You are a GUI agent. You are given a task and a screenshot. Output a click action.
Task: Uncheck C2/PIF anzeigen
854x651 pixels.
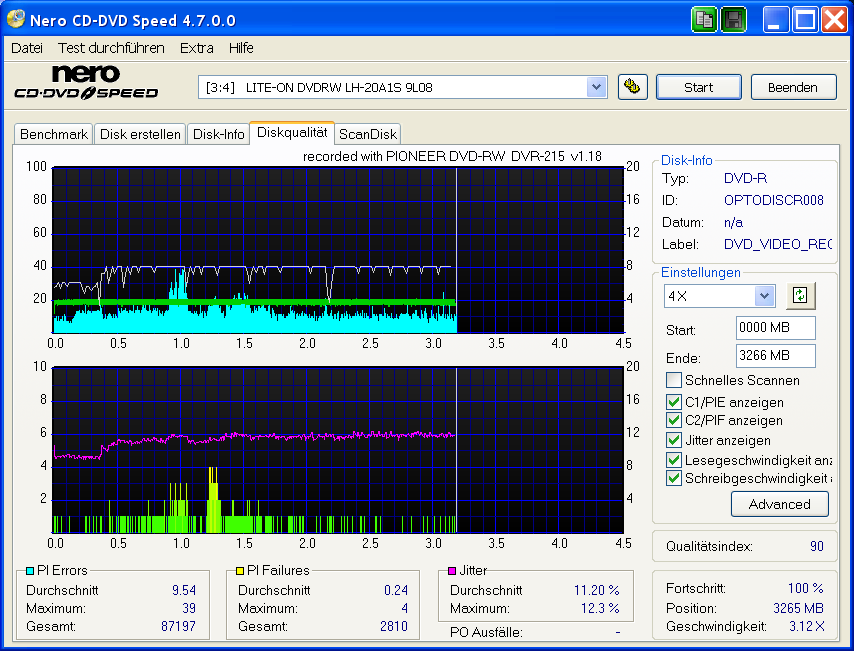point(674,420)
